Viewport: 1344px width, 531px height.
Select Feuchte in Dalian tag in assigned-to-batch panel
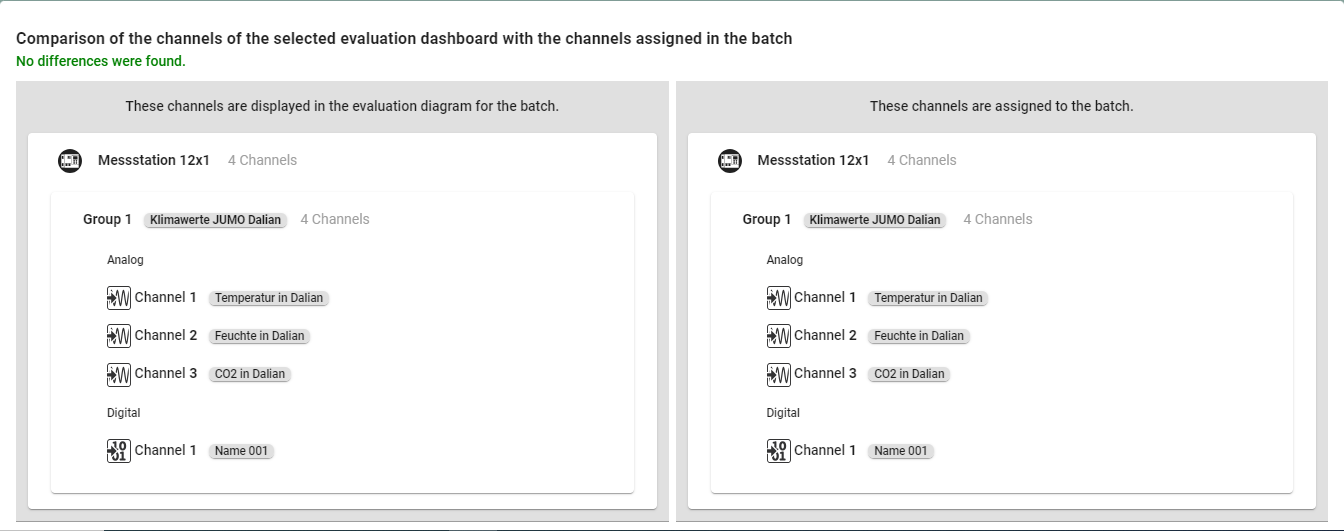coord(918,336)
